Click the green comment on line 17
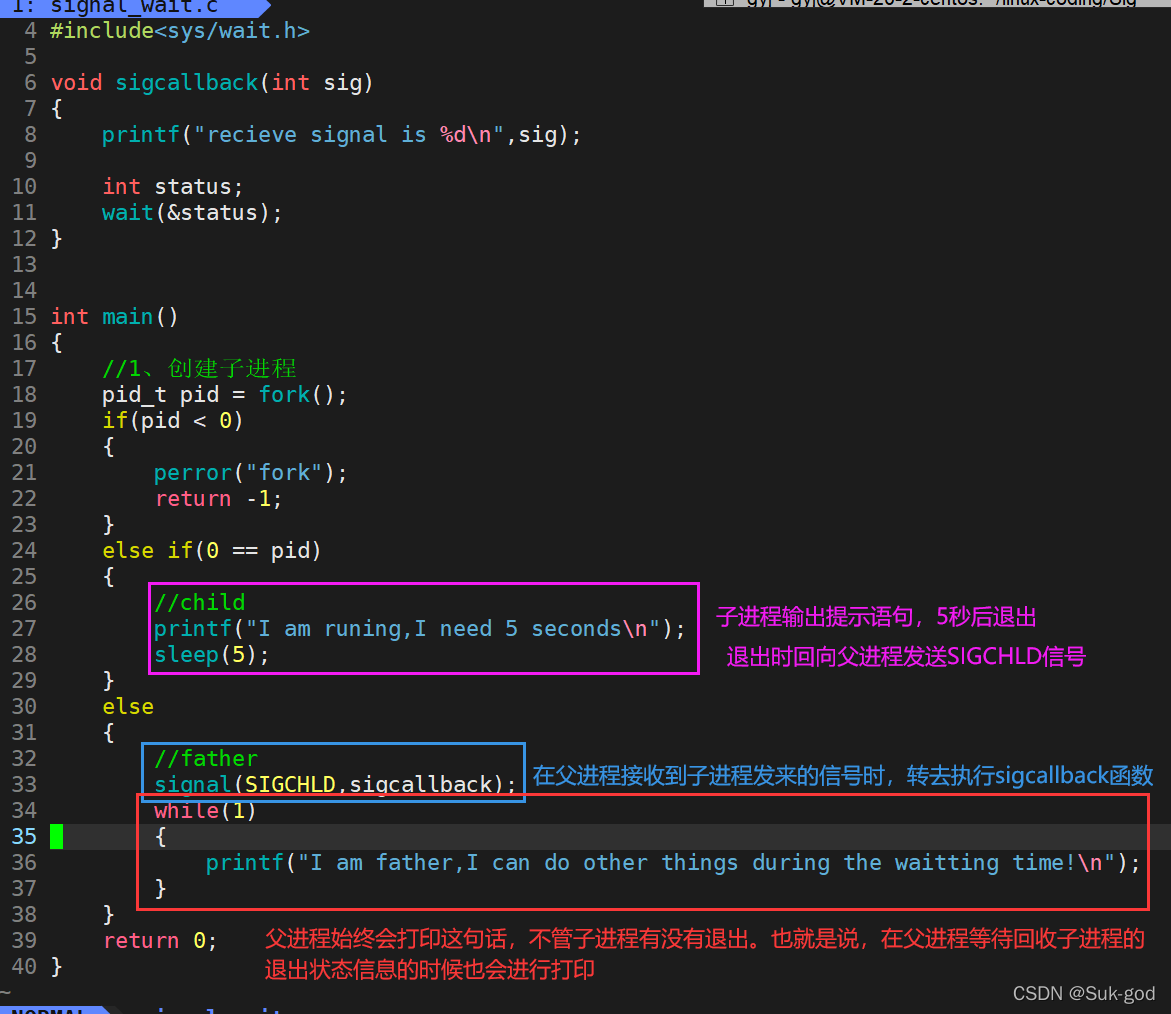 pos(199,369)
